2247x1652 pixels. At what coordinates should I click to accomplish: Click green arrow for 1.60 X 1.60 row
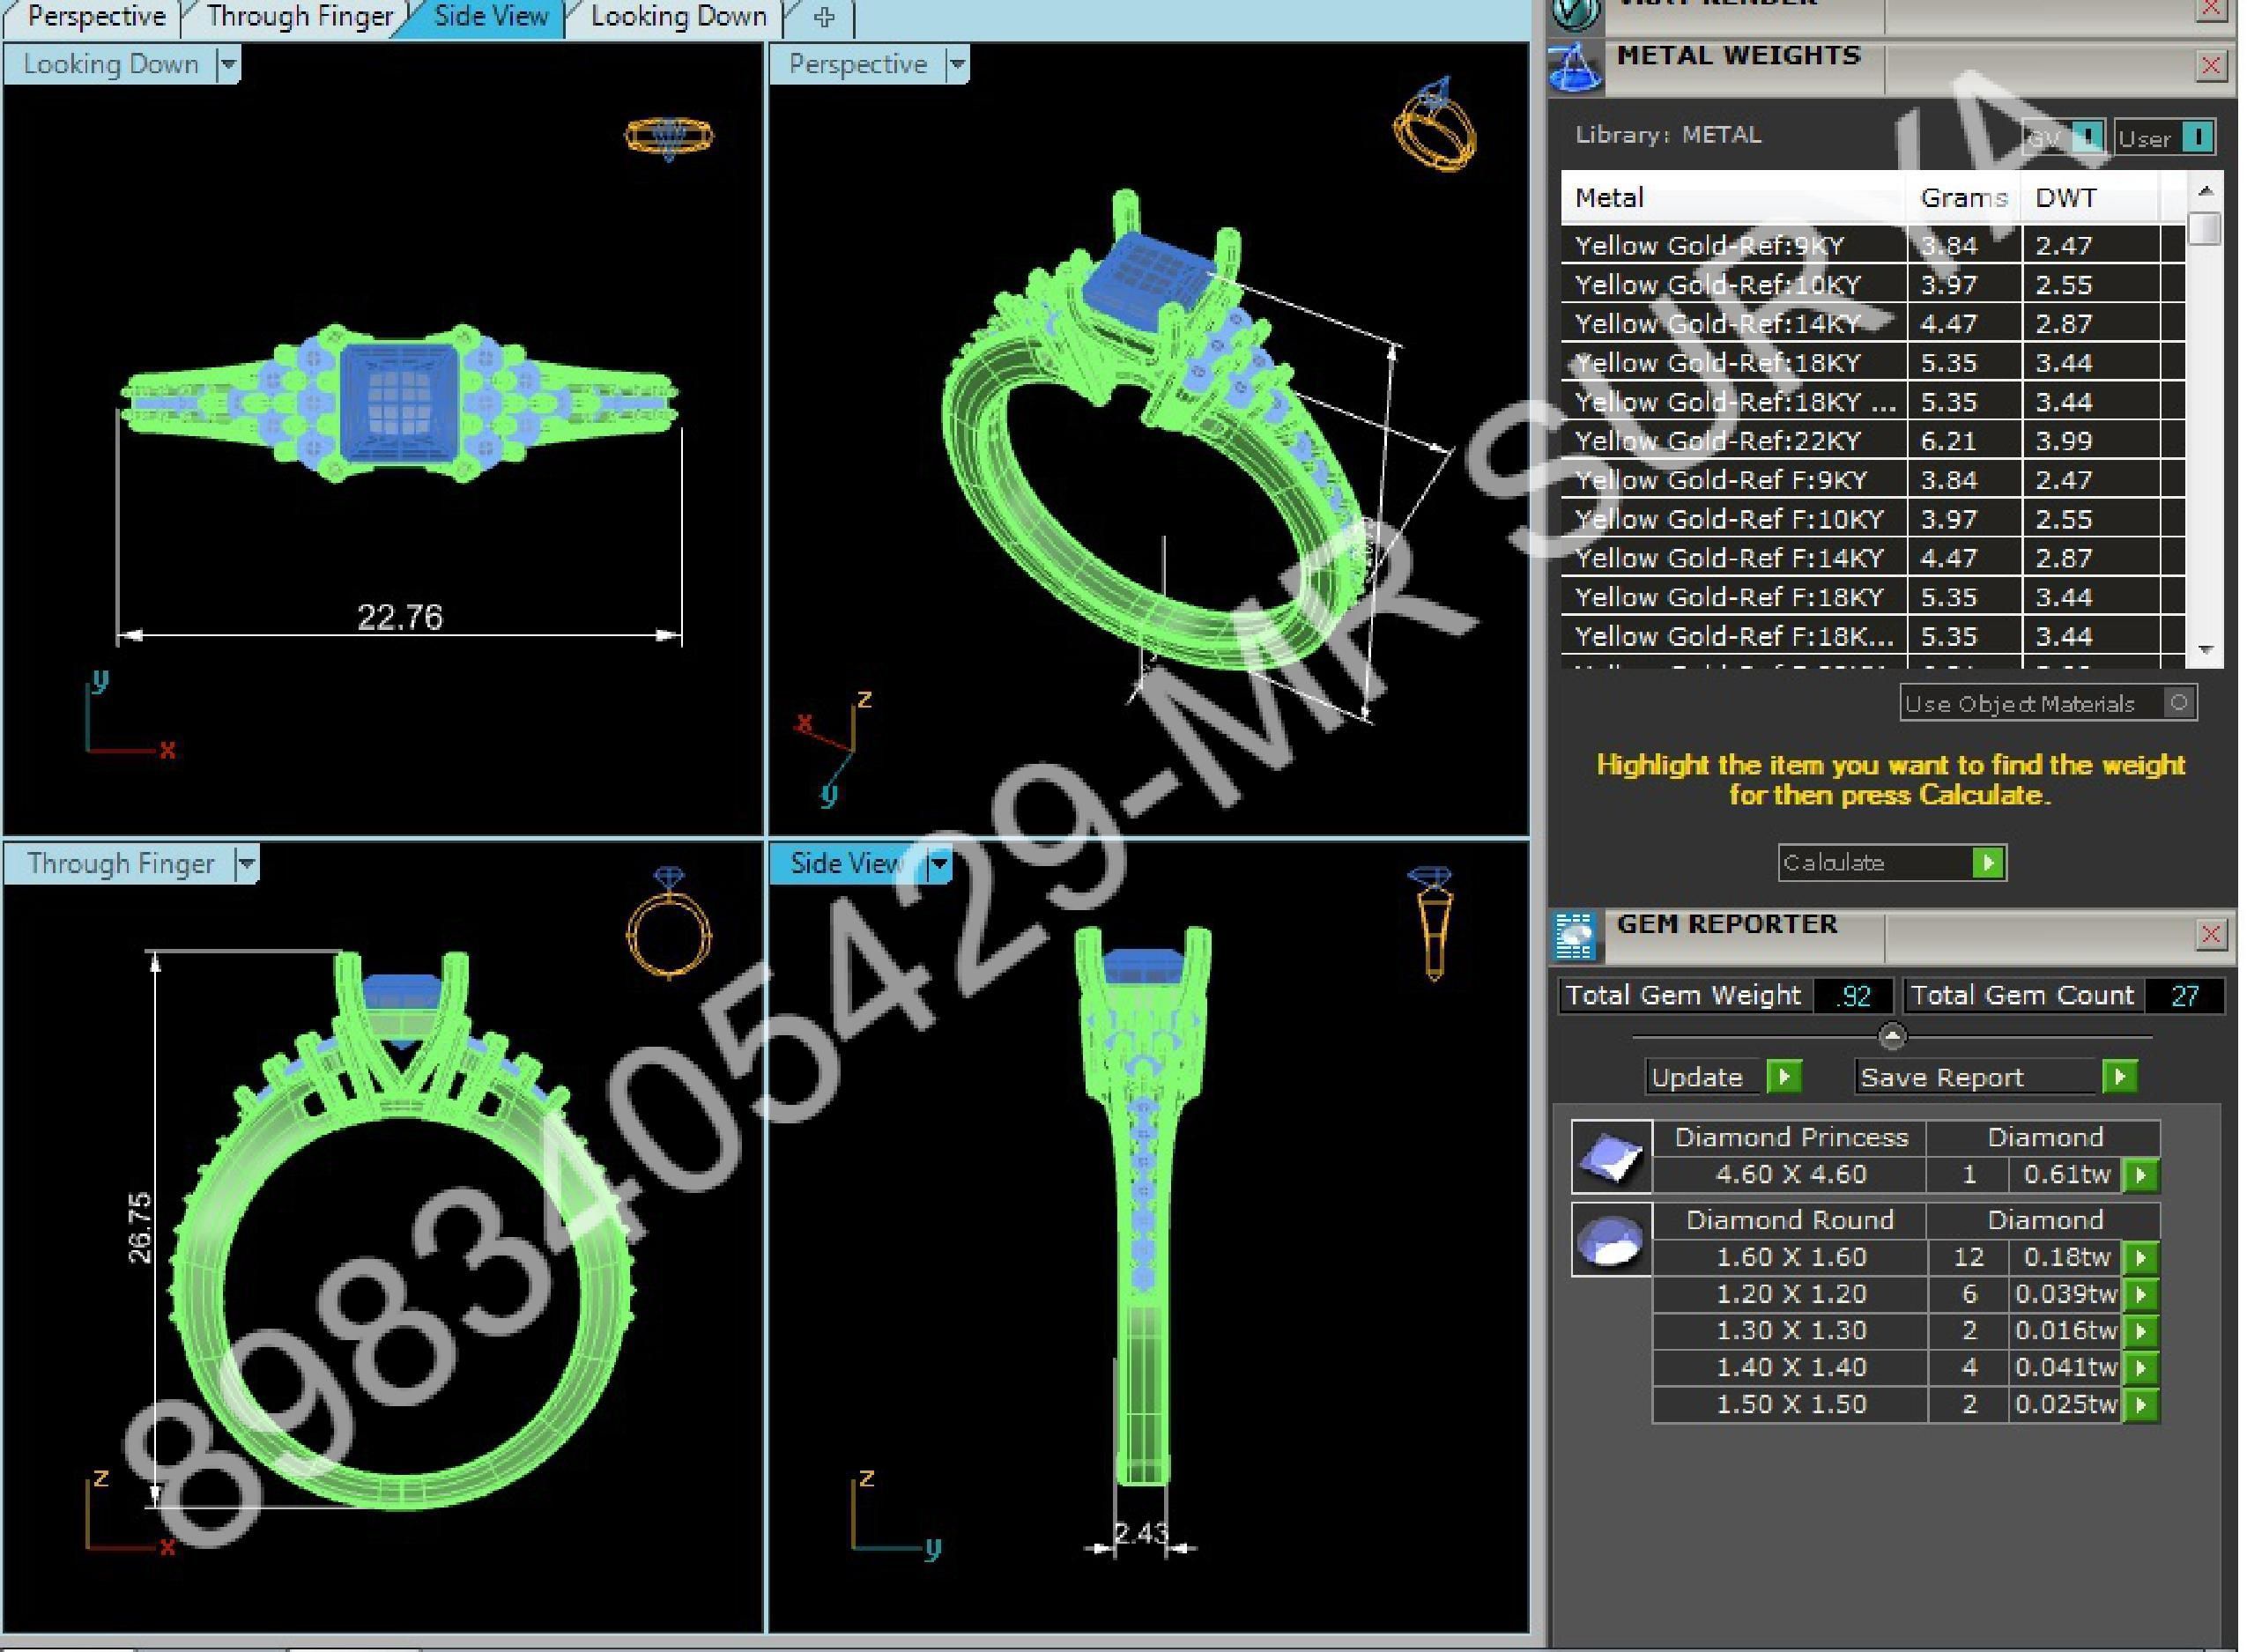[2141, 1258]
